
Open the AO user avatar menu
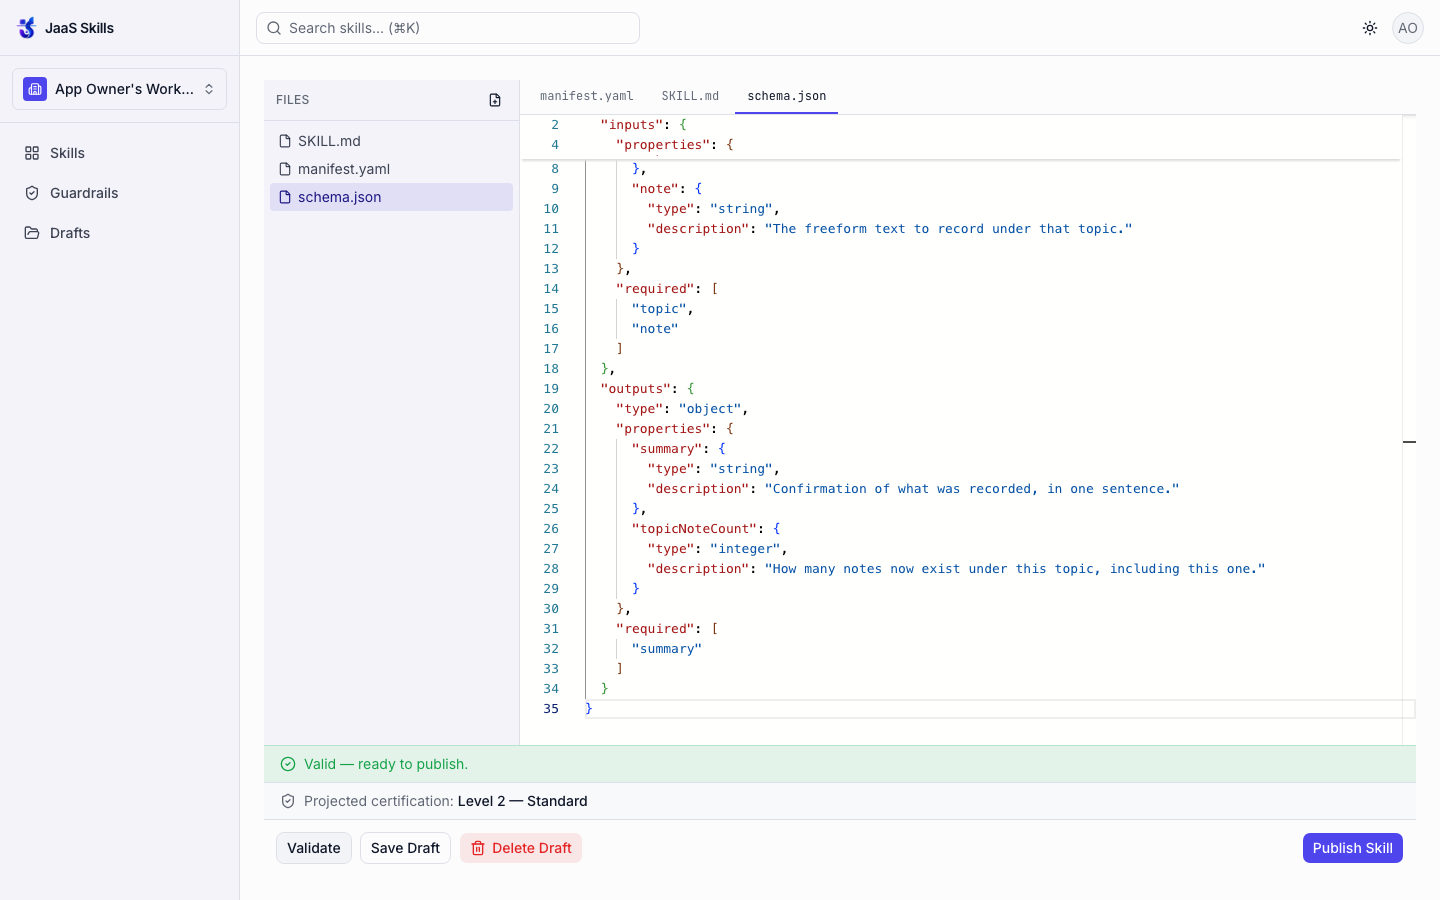[1408, 28]
